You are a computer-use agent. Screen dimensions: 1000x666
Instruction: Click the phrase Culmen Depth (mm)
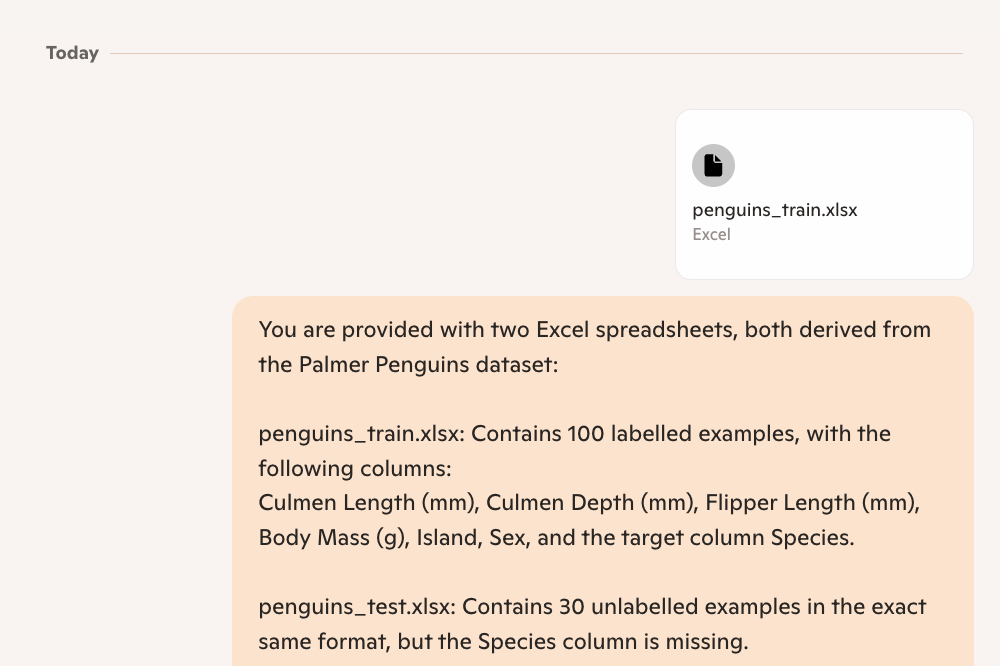[592, 503]
